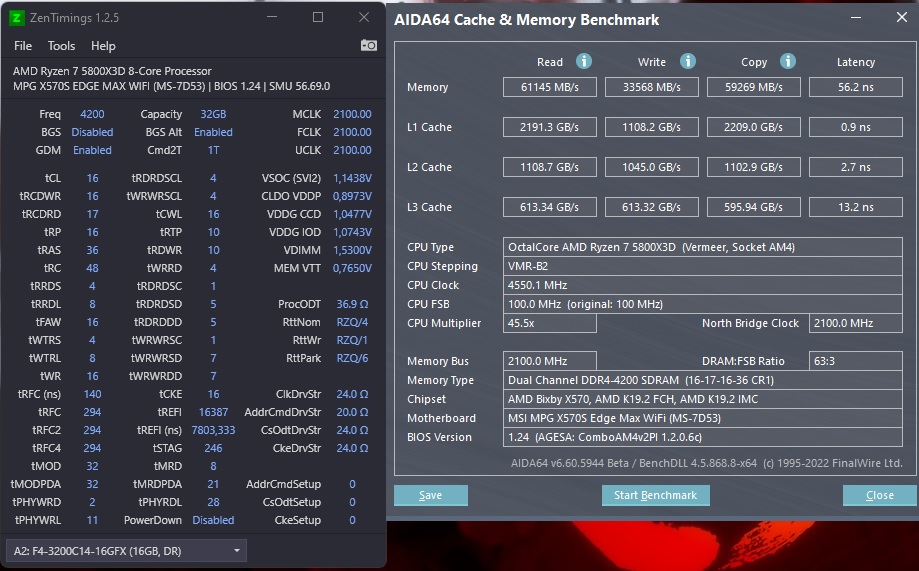This screenshot has width=919, height=571.
Task: Click the BIOS Version field 1.24
Action: (703, 437)
